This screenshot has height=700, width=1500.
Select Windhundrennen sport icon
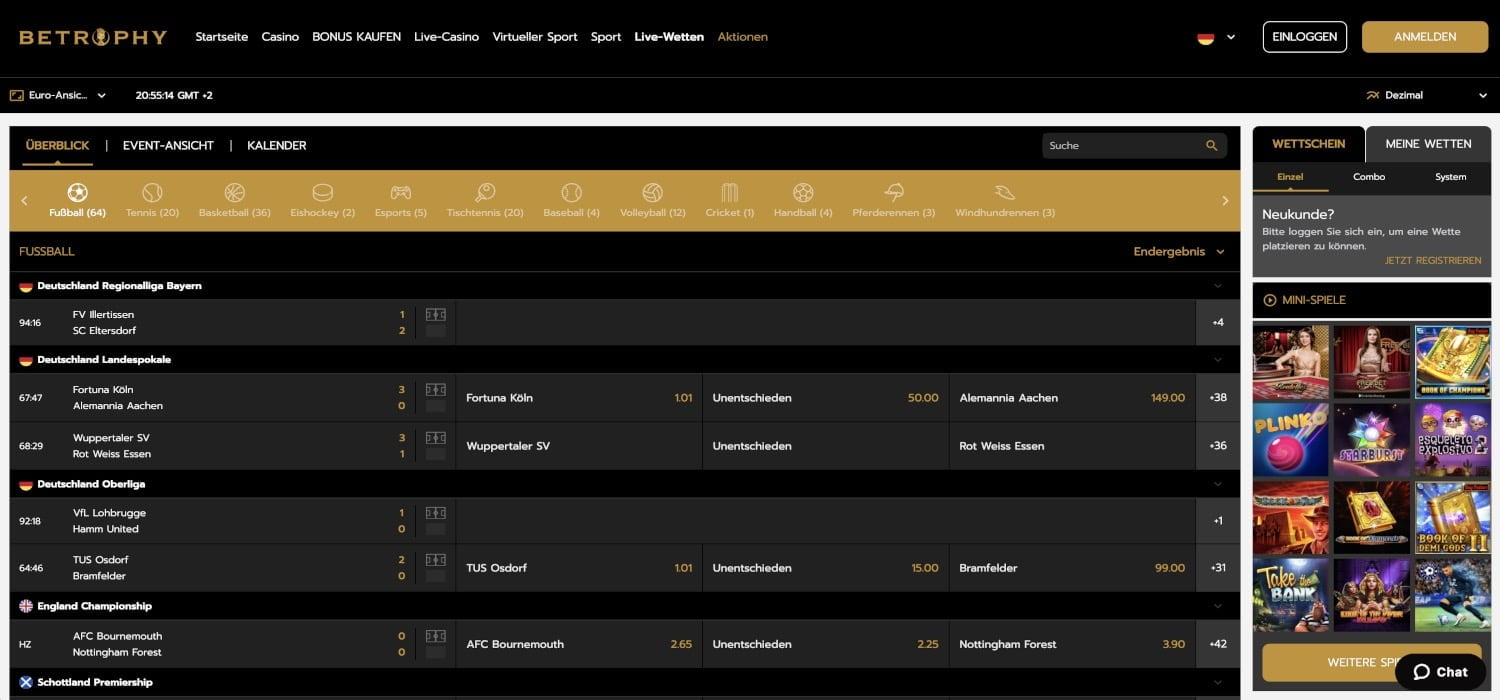coord(1005,192)
